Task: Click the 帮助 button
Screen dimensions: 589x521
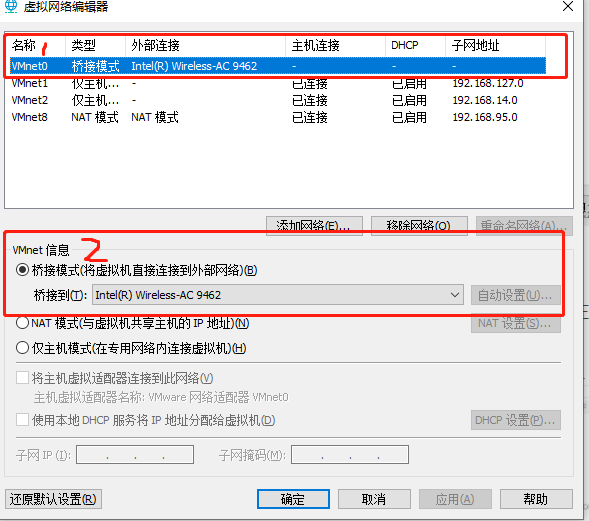Action: (x=536, y=499)
